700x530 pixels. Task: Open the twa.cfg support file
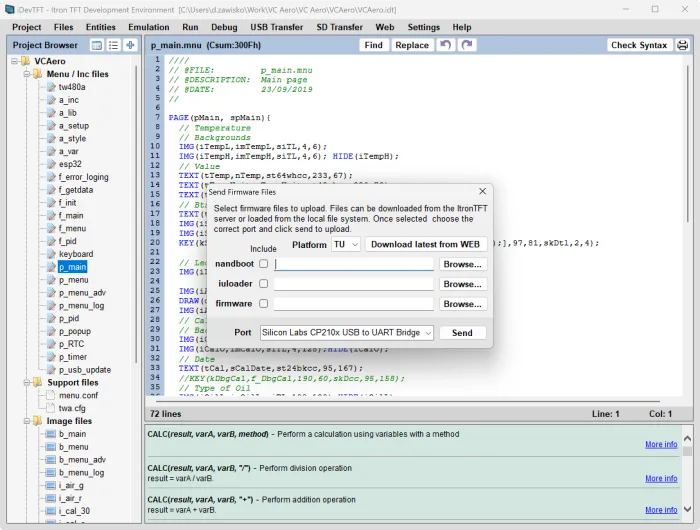[x=72, y=409]
